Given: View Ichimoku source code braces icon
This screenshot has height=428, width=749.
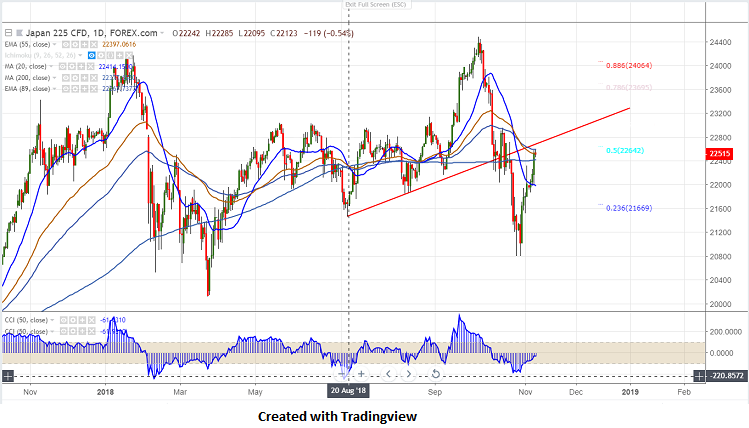Looking at the screenshot, I should click(x=110, y=55).
